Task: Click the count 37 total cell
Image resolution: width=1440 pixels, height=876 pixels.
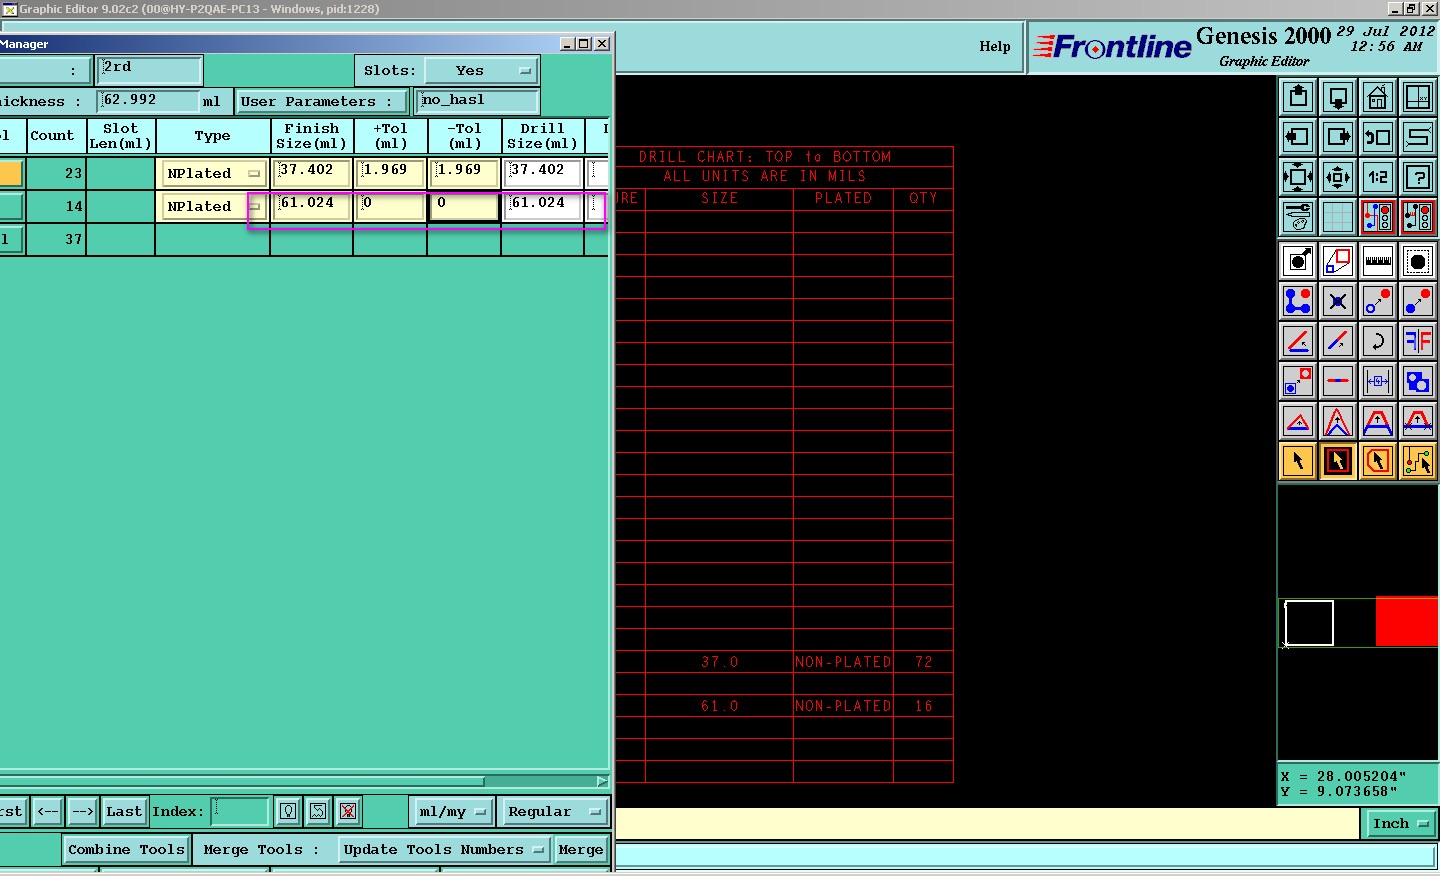Action: (x=56, y=239)
